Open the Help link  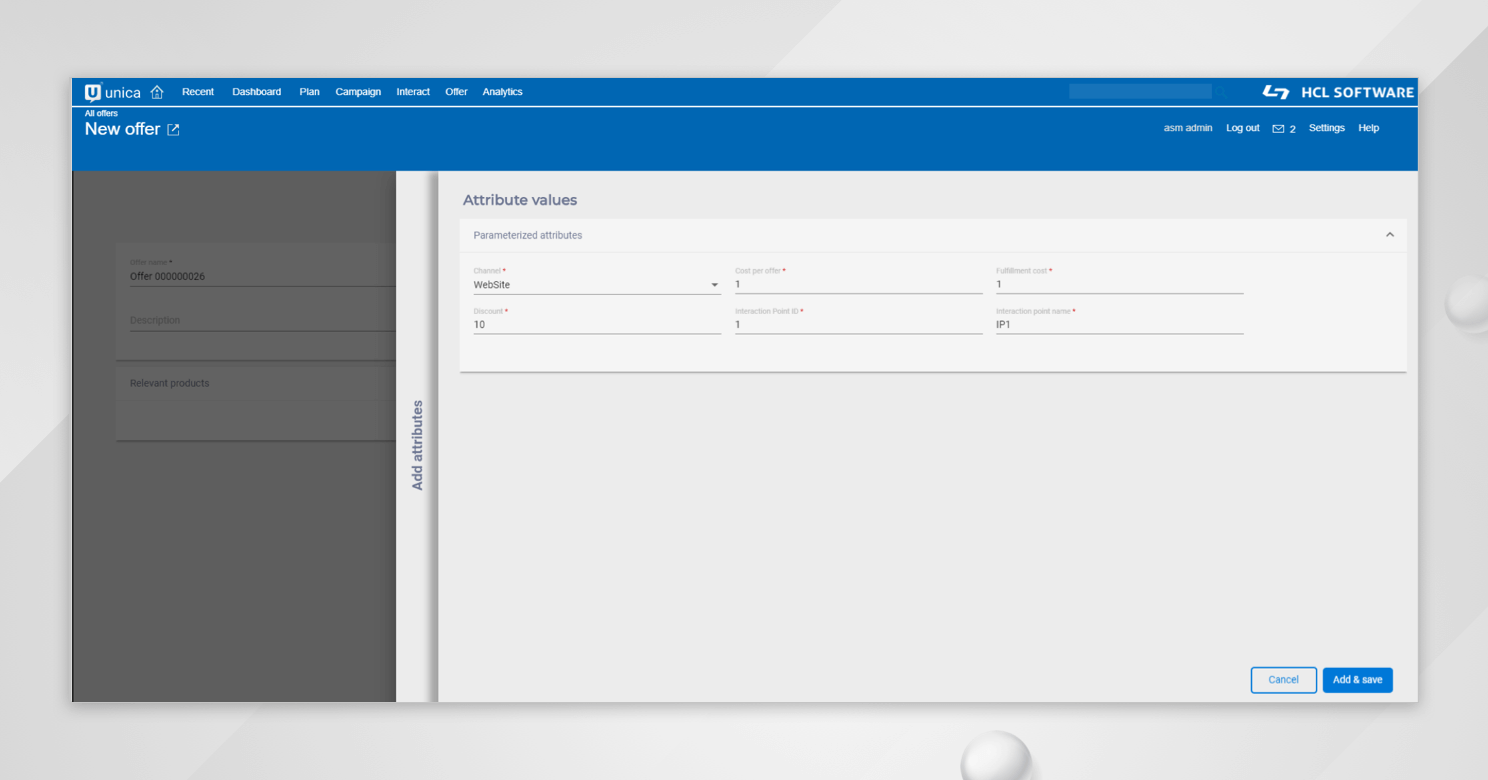1368,128
